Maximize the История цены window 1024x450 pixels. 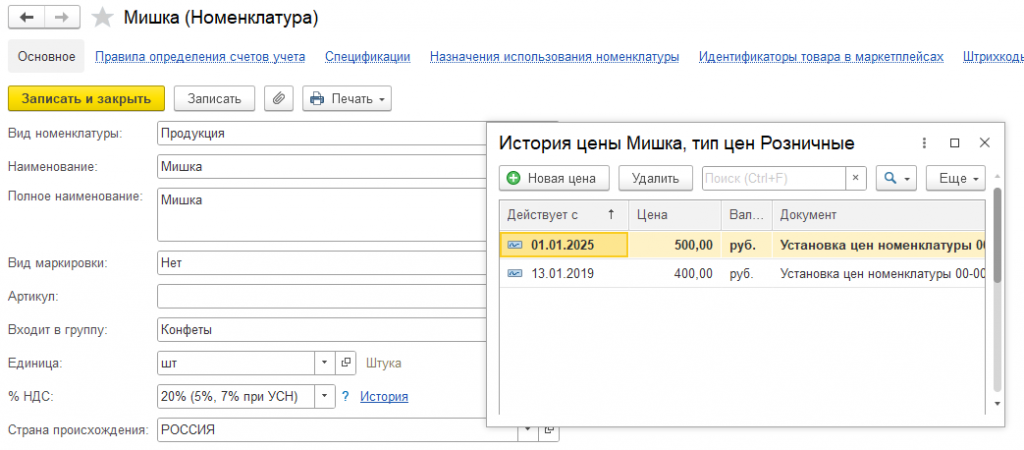click(955, 143)
